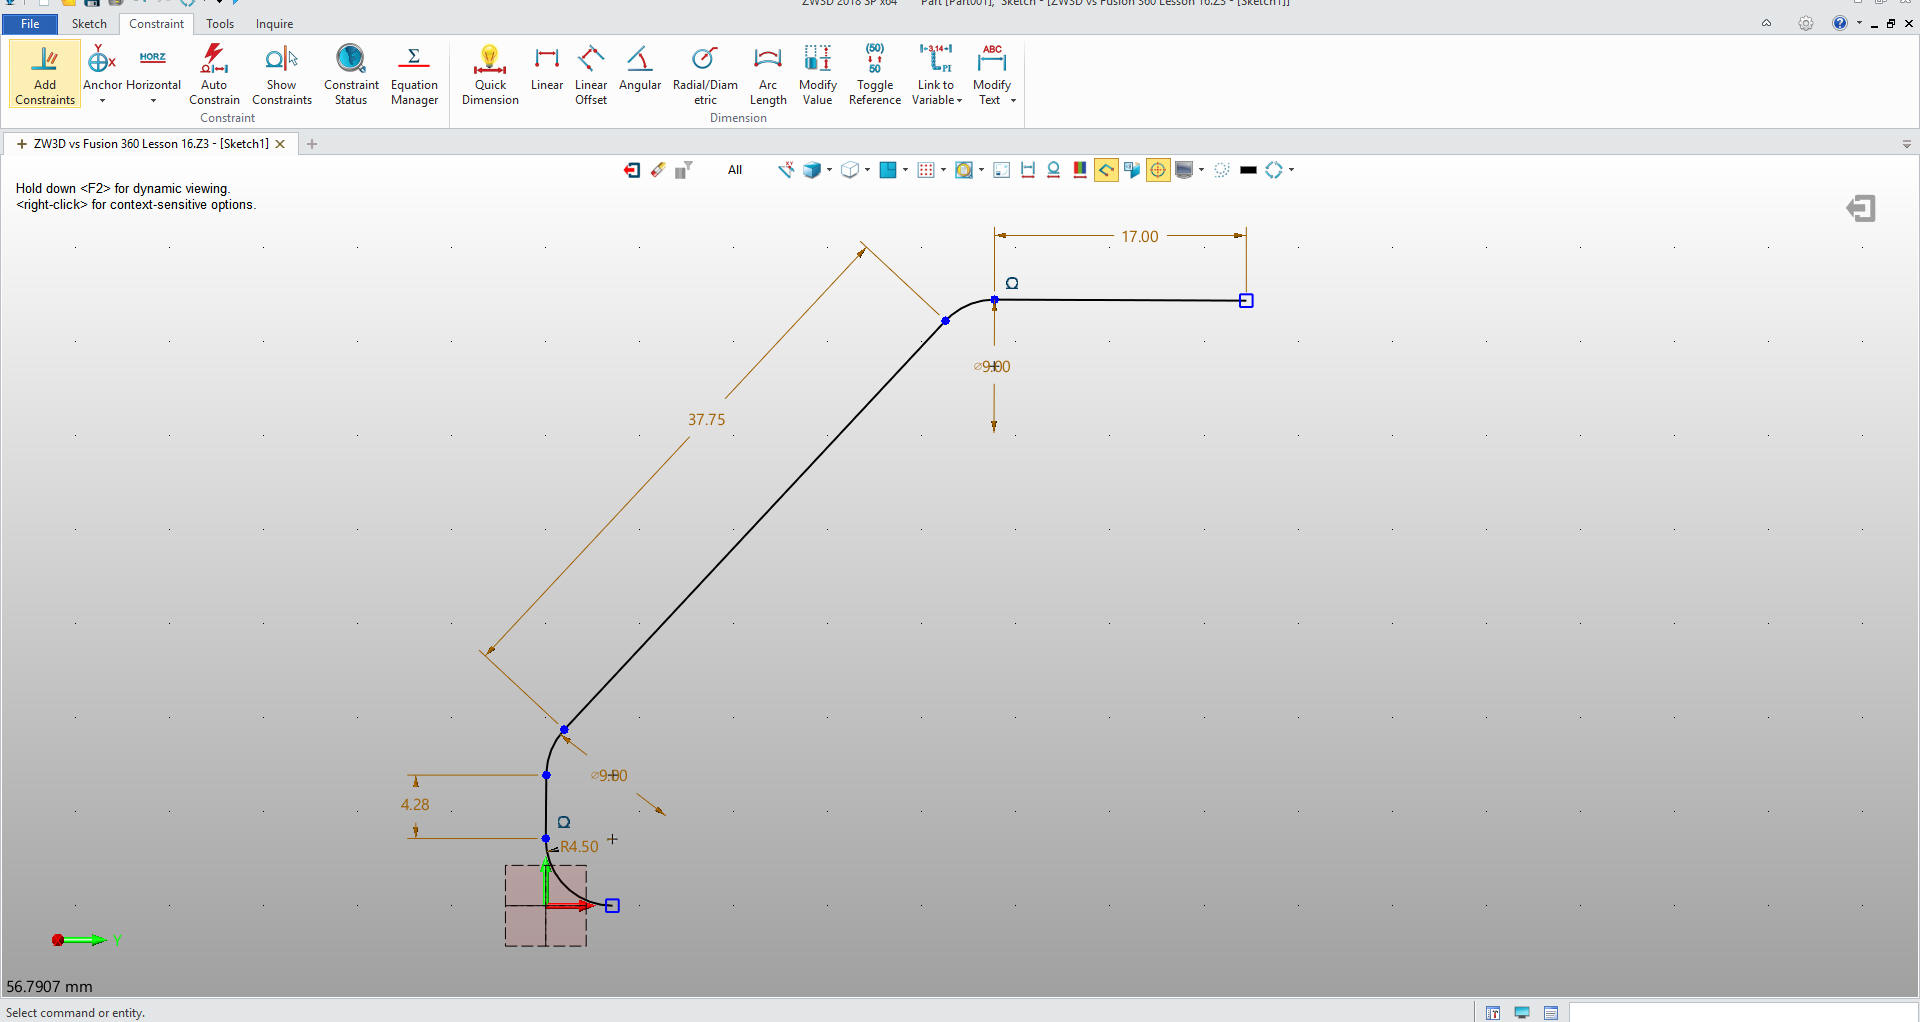Open the dashed circle selection dropdown
This screenshot has width=1920, height=1022.
pos(1291,170)
